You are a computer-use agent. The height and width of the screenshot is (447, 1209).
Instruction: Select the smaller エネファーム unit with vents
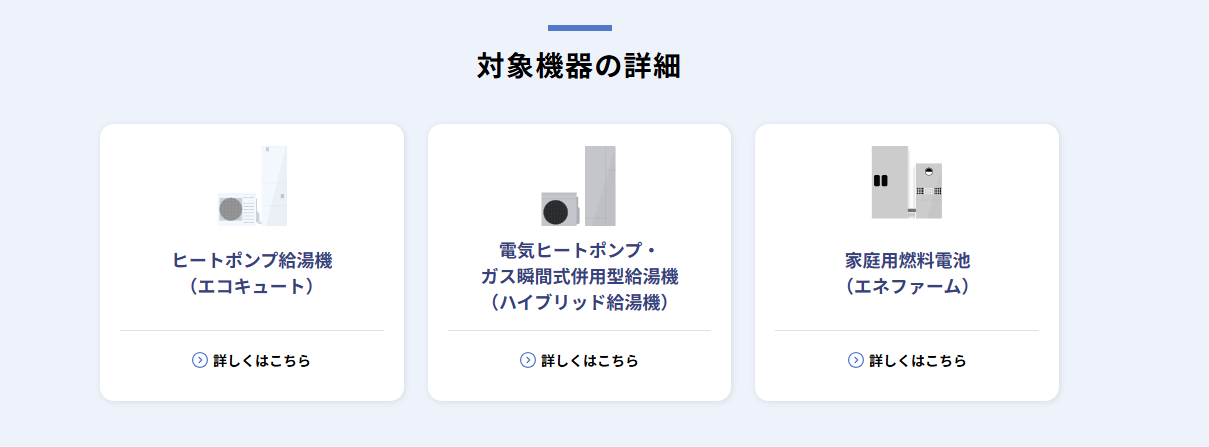point(928,190)
